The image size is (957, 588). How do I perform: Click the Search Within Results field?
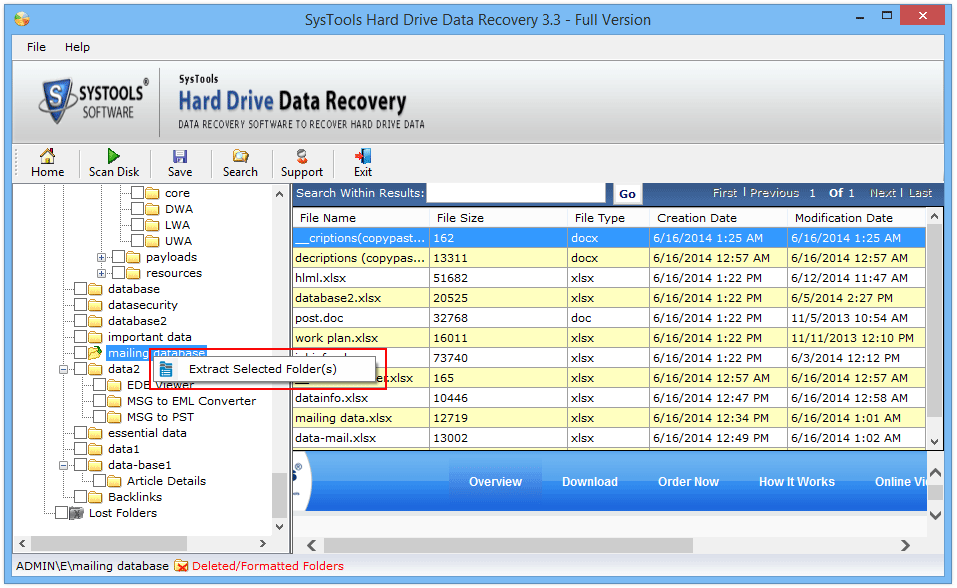click(x=516, y=193)
